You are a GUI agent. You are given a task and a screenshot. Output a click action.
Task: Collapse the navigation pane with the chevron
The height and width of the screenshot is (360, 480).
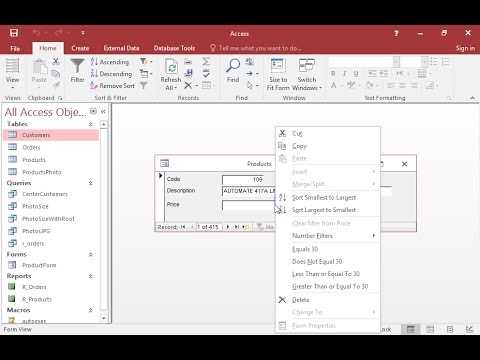pyautogui.click(x=103, y=111)
